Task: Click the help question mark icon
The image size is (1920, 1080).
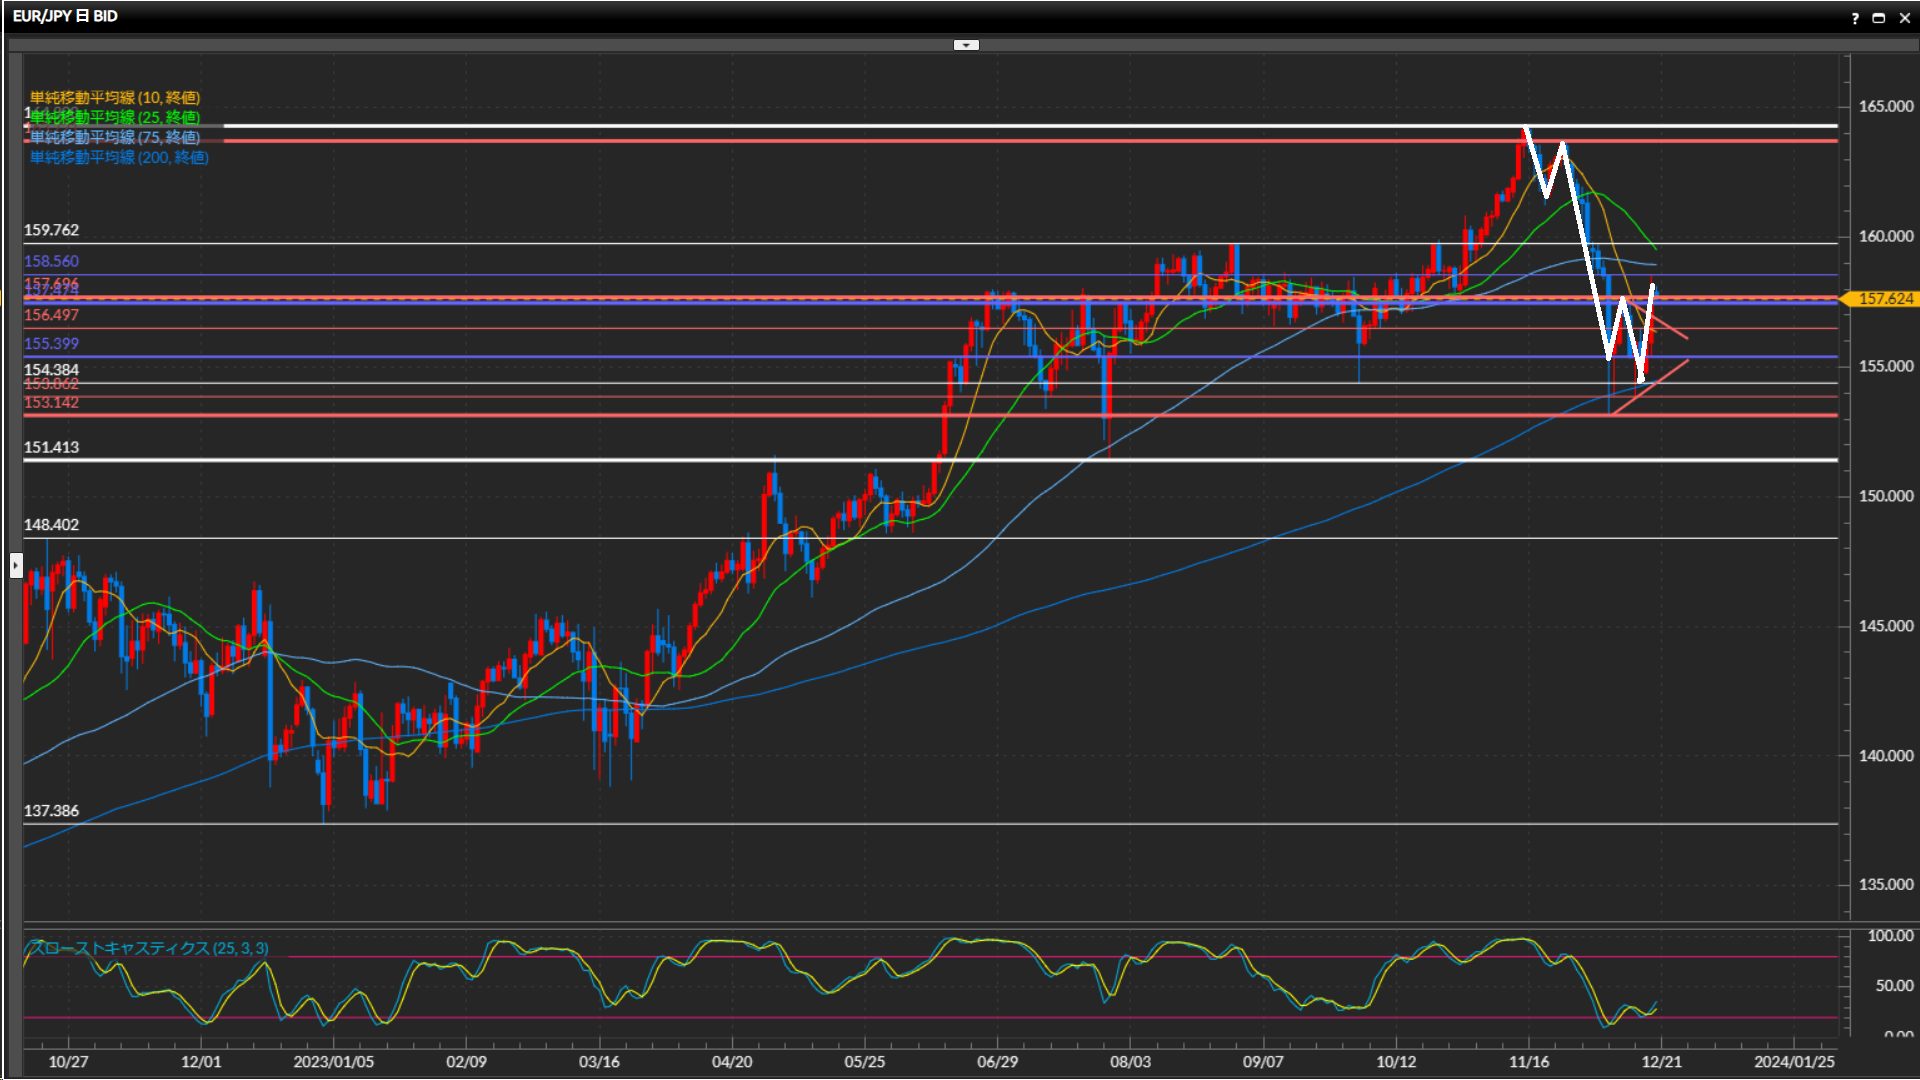Action: click(1855, 18)
